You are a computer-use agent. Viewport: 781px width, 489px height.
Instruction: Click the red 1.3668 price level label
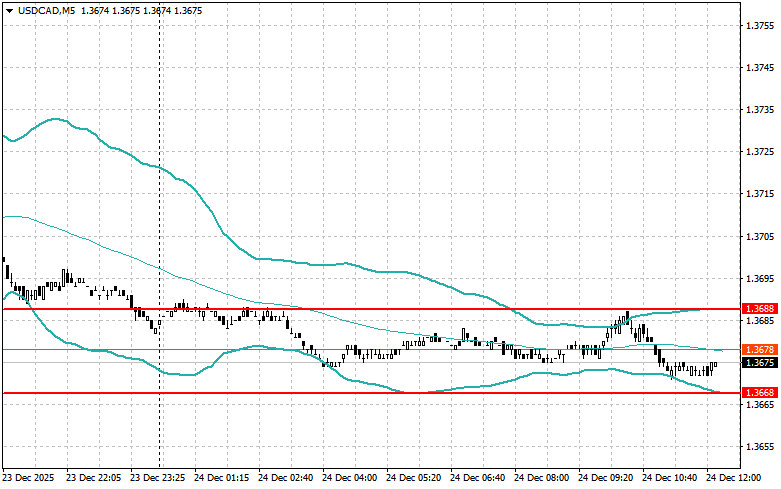coord(760,393)
